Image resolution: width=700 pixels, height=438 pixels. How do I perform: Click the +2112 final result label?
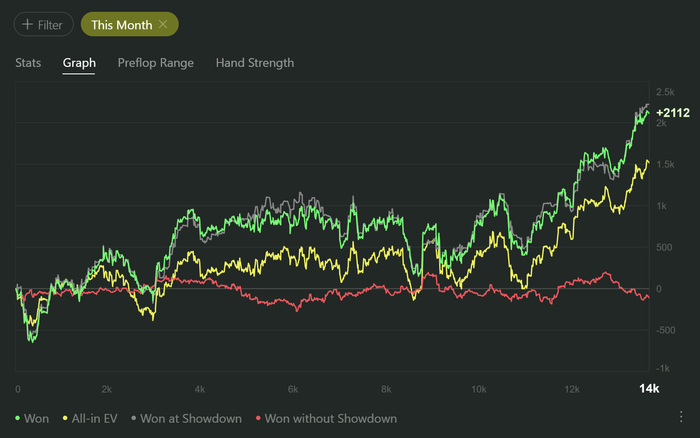673,113
